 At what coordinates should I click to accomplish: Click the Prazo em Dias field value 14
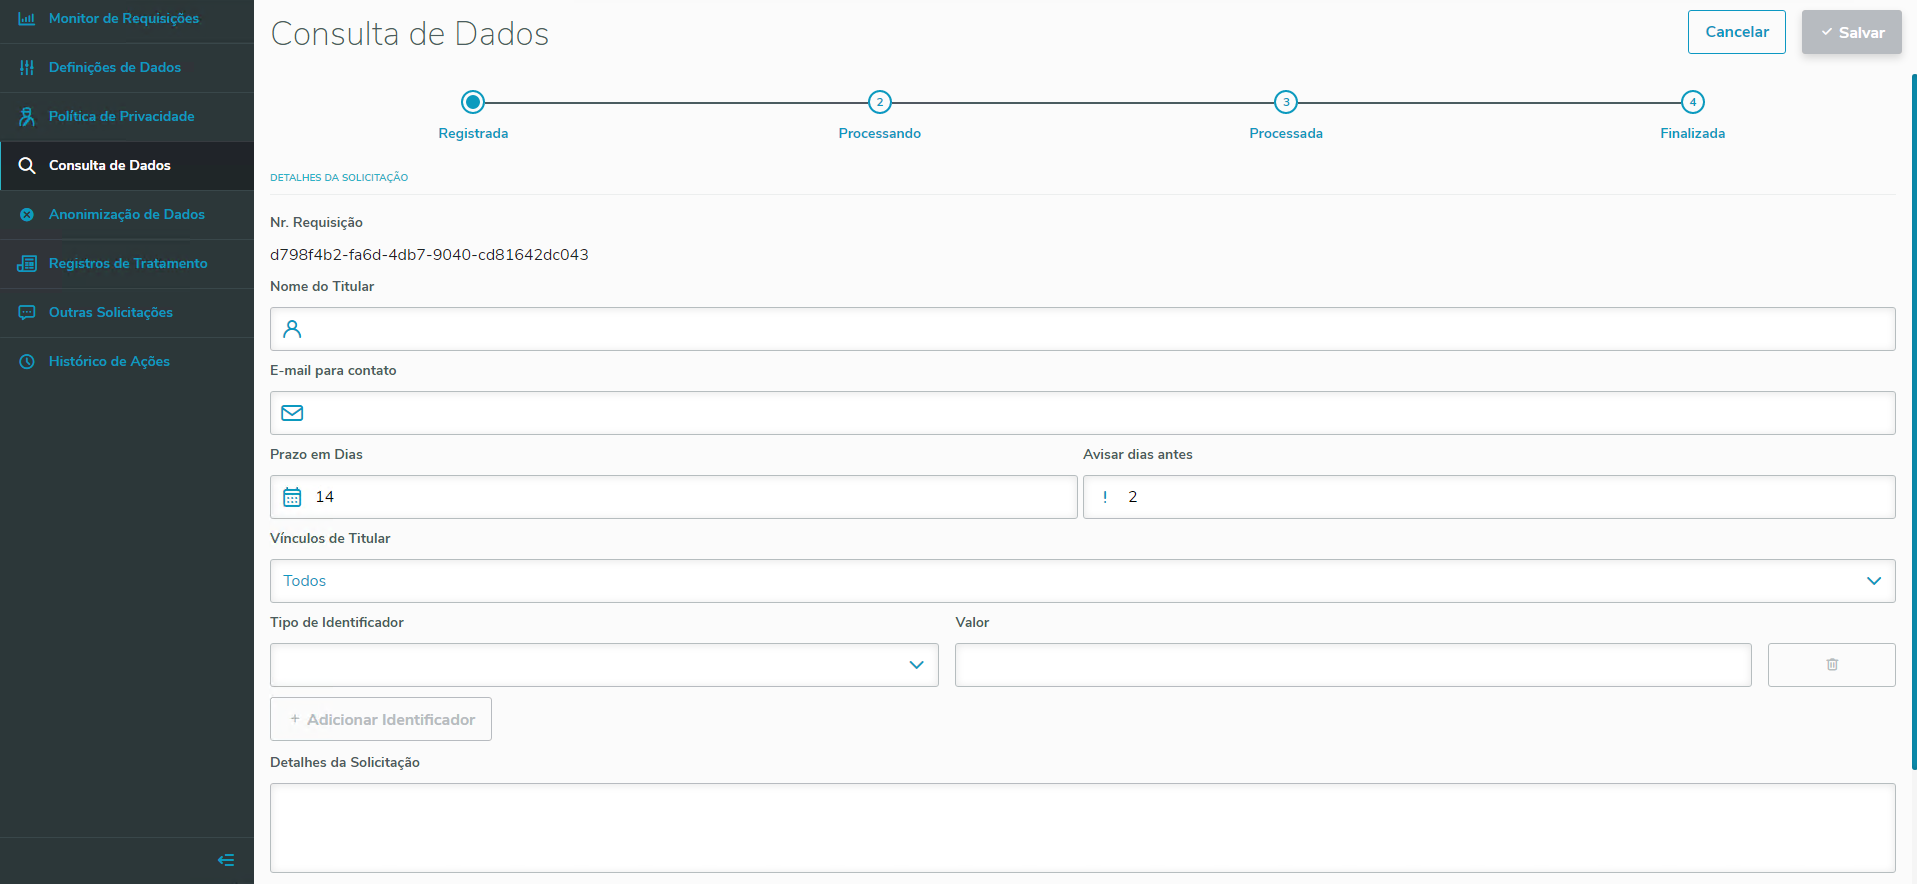pyautogui.click(x=674, y=497)
